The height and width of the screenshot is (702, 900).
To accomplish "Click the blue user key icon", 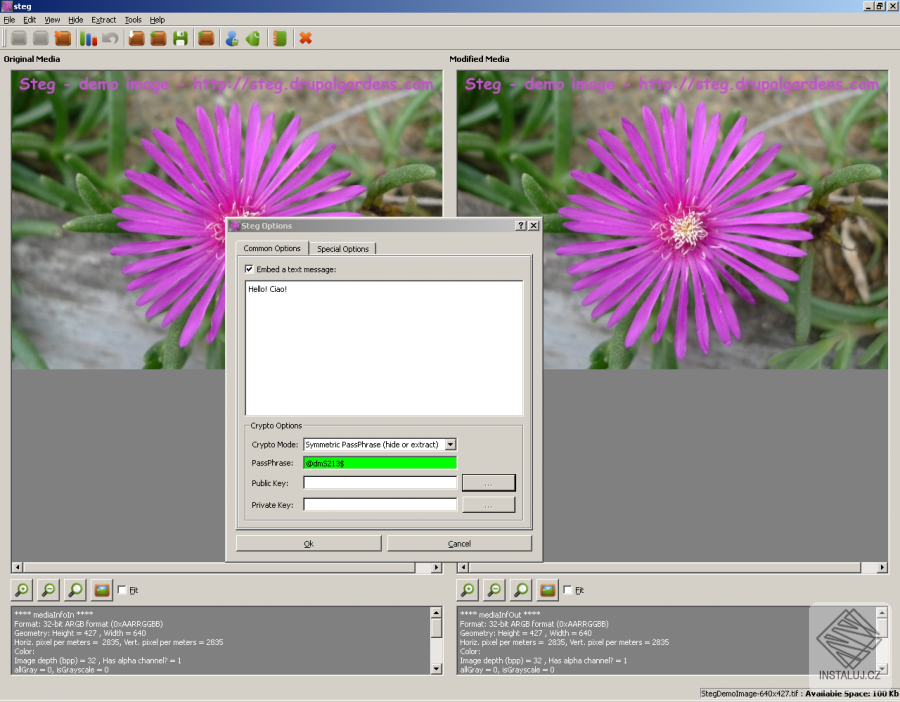I will pos(231,38).
